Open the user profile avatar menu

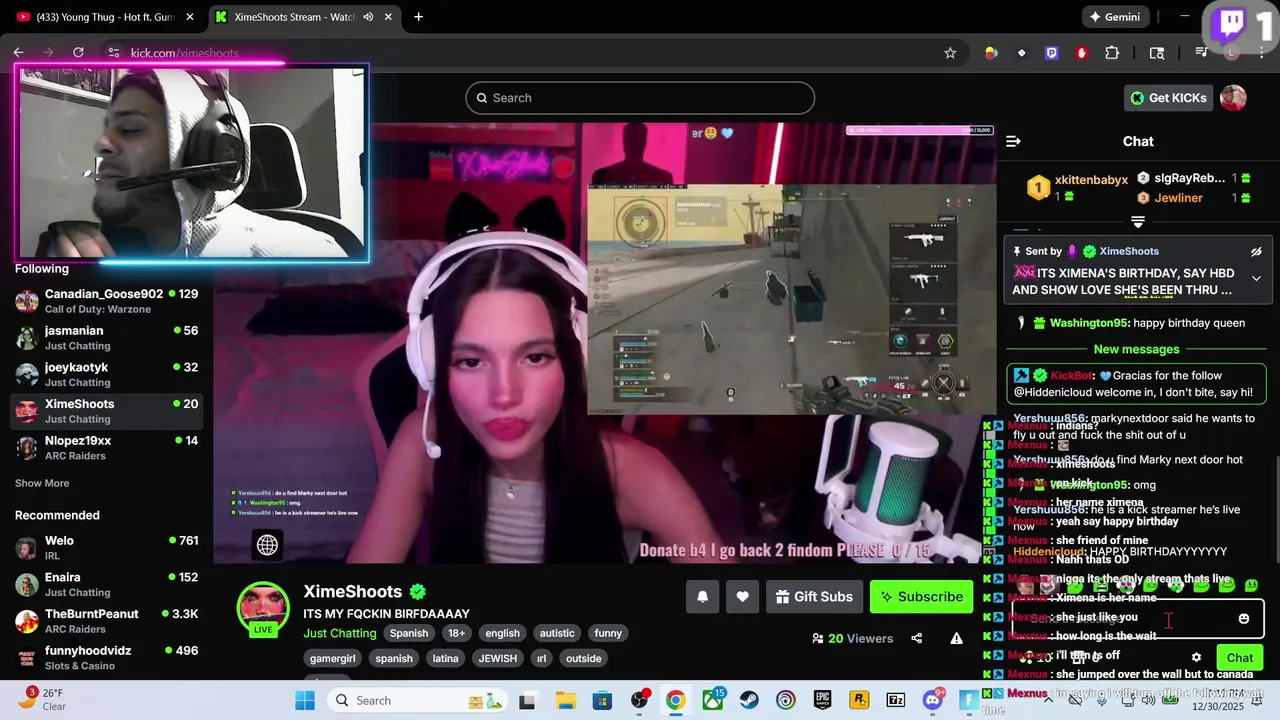click(1233, 98)
